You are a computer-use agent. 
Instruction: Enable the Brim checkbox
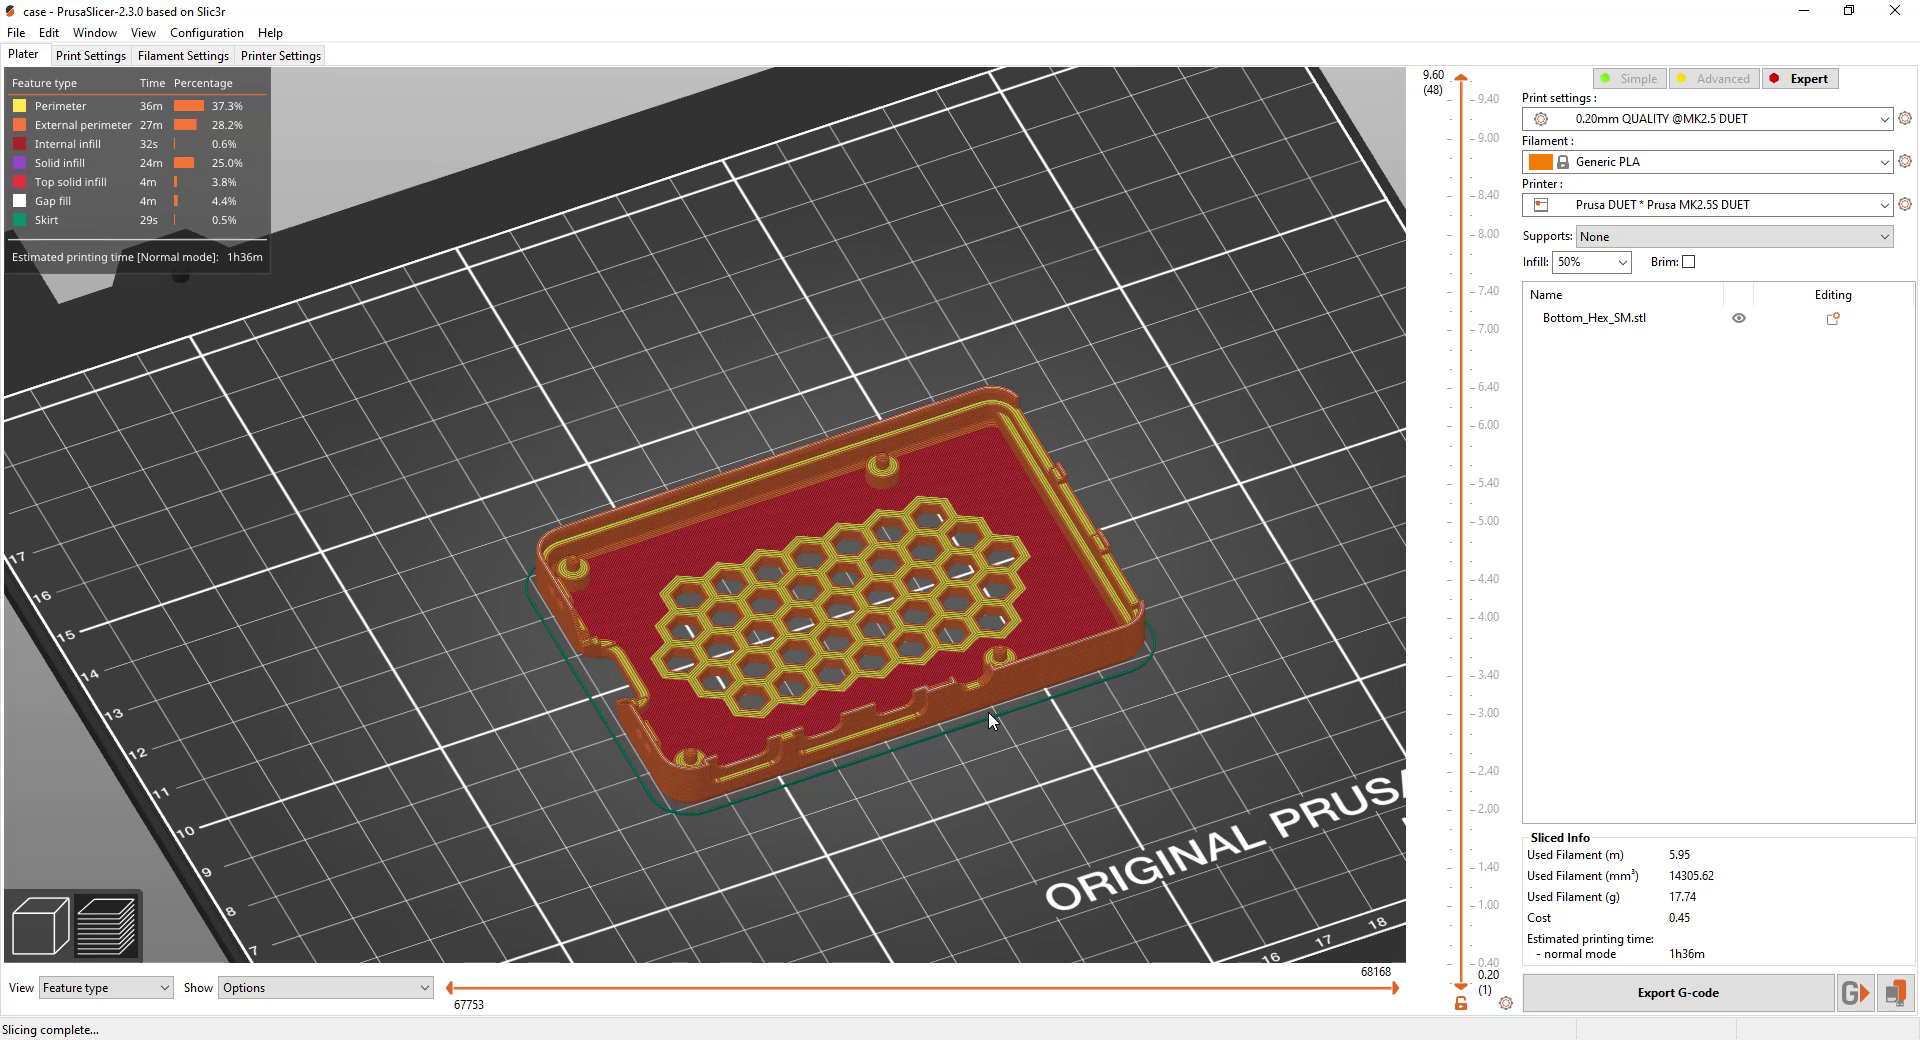1688,261
